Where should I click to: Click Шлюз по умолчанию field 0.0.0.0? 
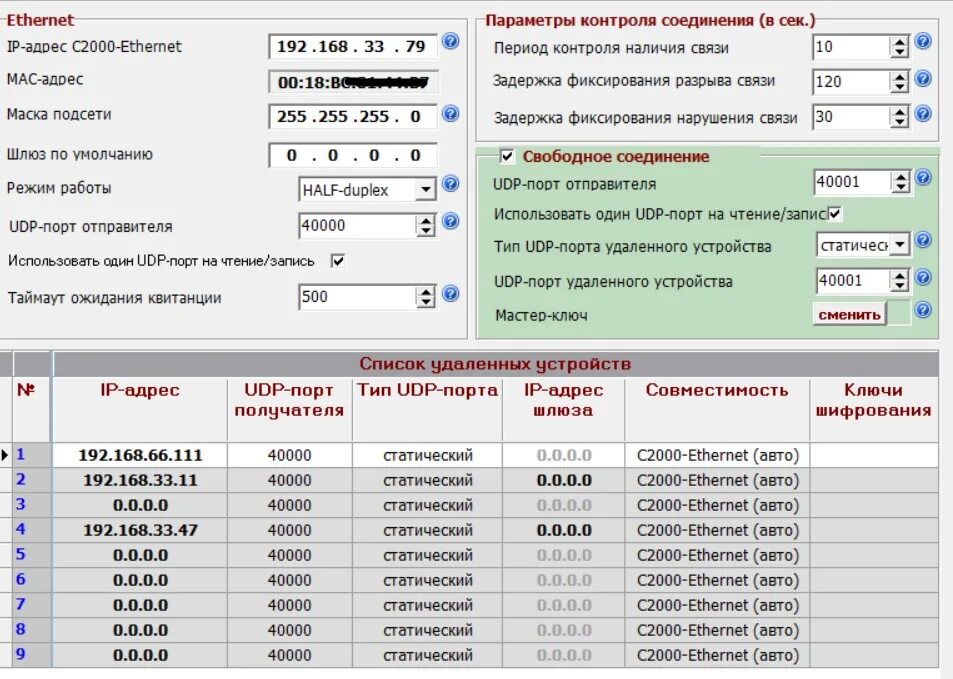pos(353,155)
